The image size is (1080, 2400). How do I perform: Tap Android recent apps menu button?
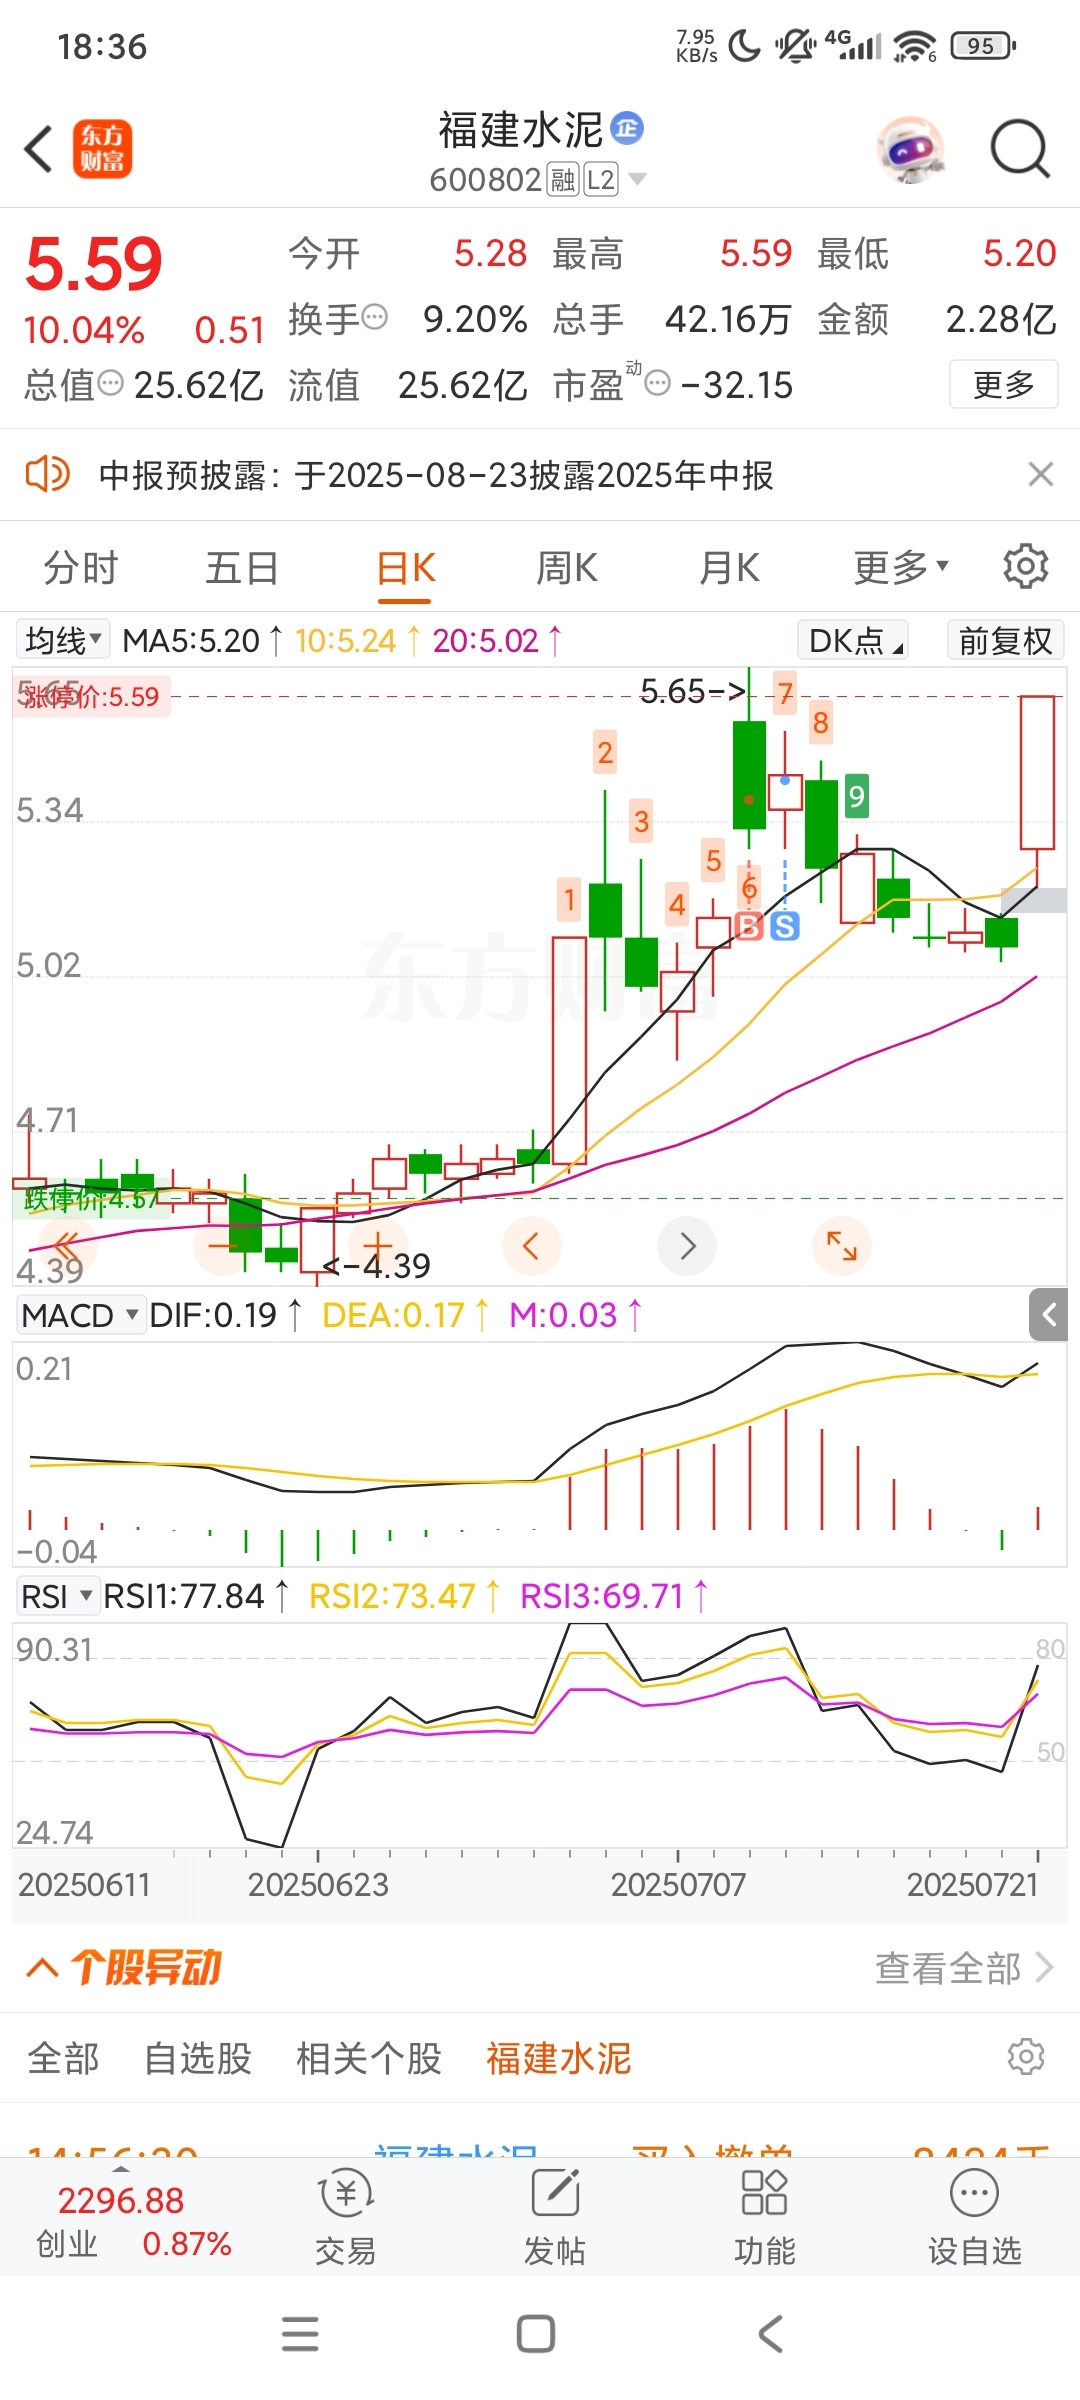click(x=300, y=2334)
